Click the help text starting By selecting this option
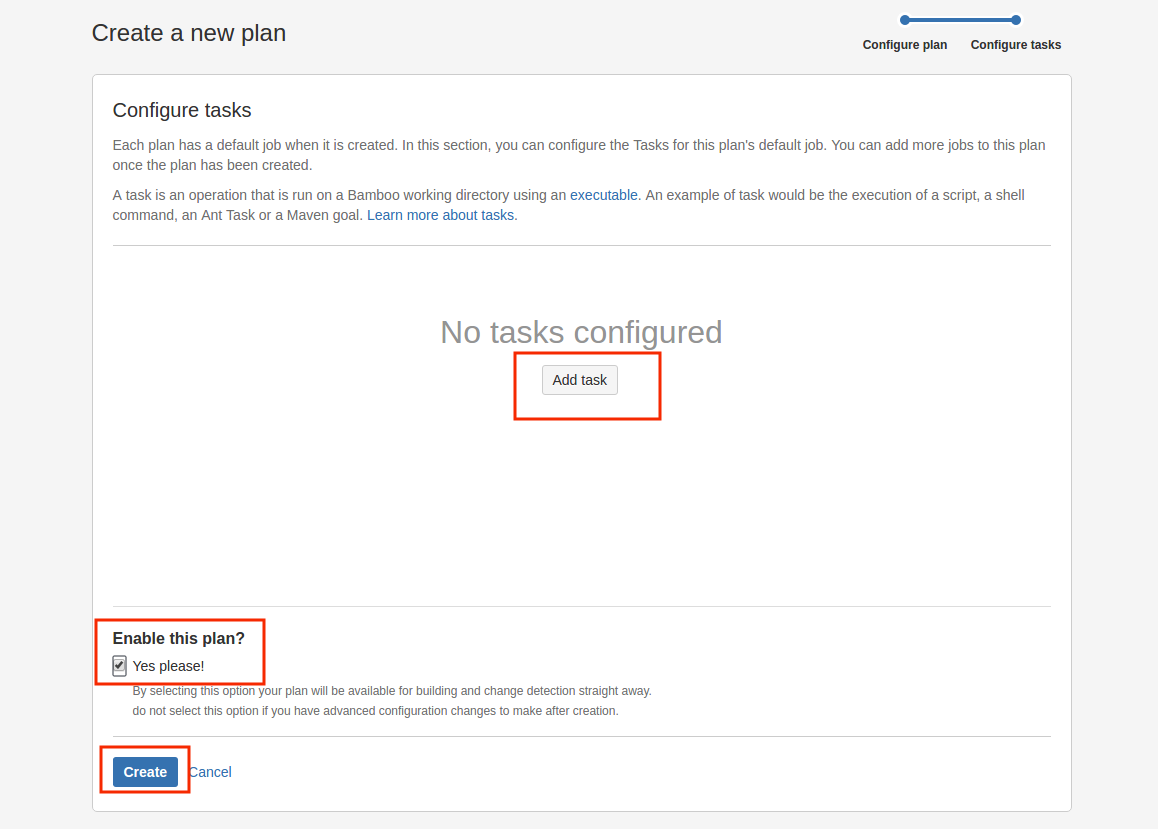This screenshot has width=1158, height=829. [392, 691]
